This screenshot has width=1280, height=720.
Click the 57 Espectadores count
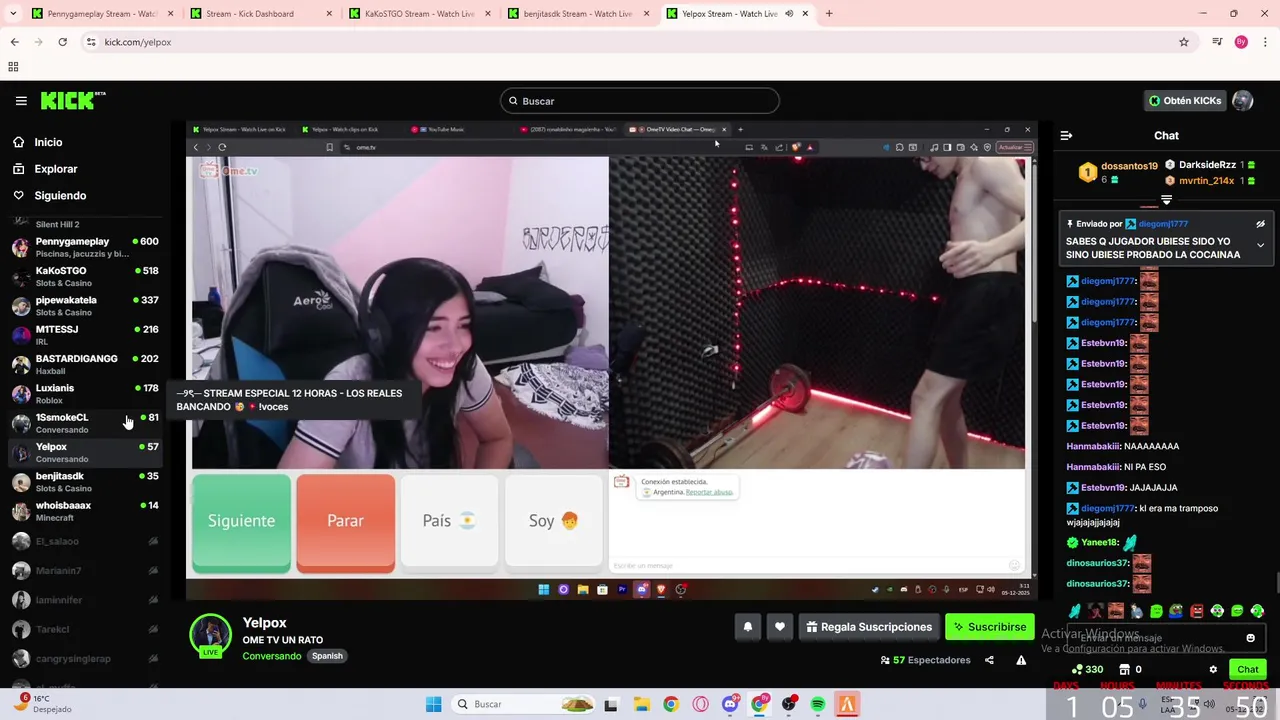[x=925, y=660]
